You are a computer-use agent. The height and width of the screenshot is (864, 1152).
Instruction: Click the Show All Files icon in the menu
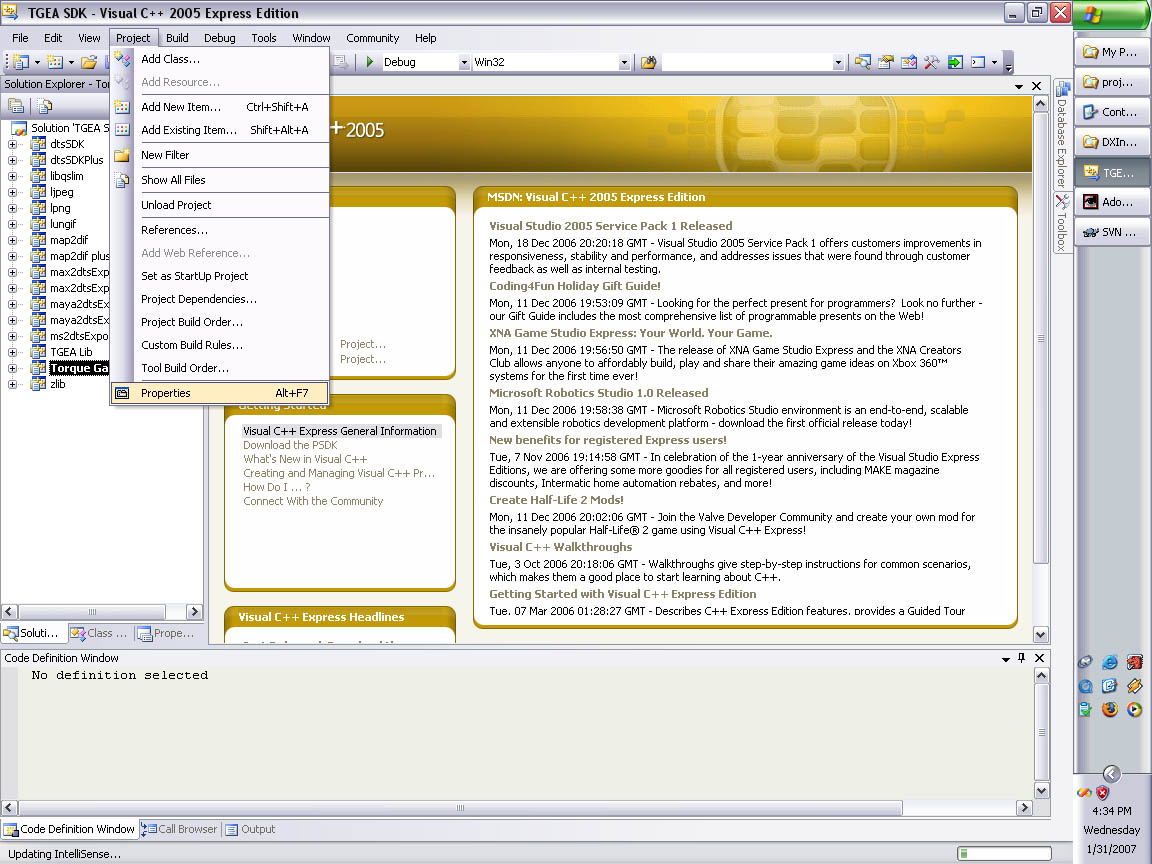pyautogui.click(x=122, y=180)
